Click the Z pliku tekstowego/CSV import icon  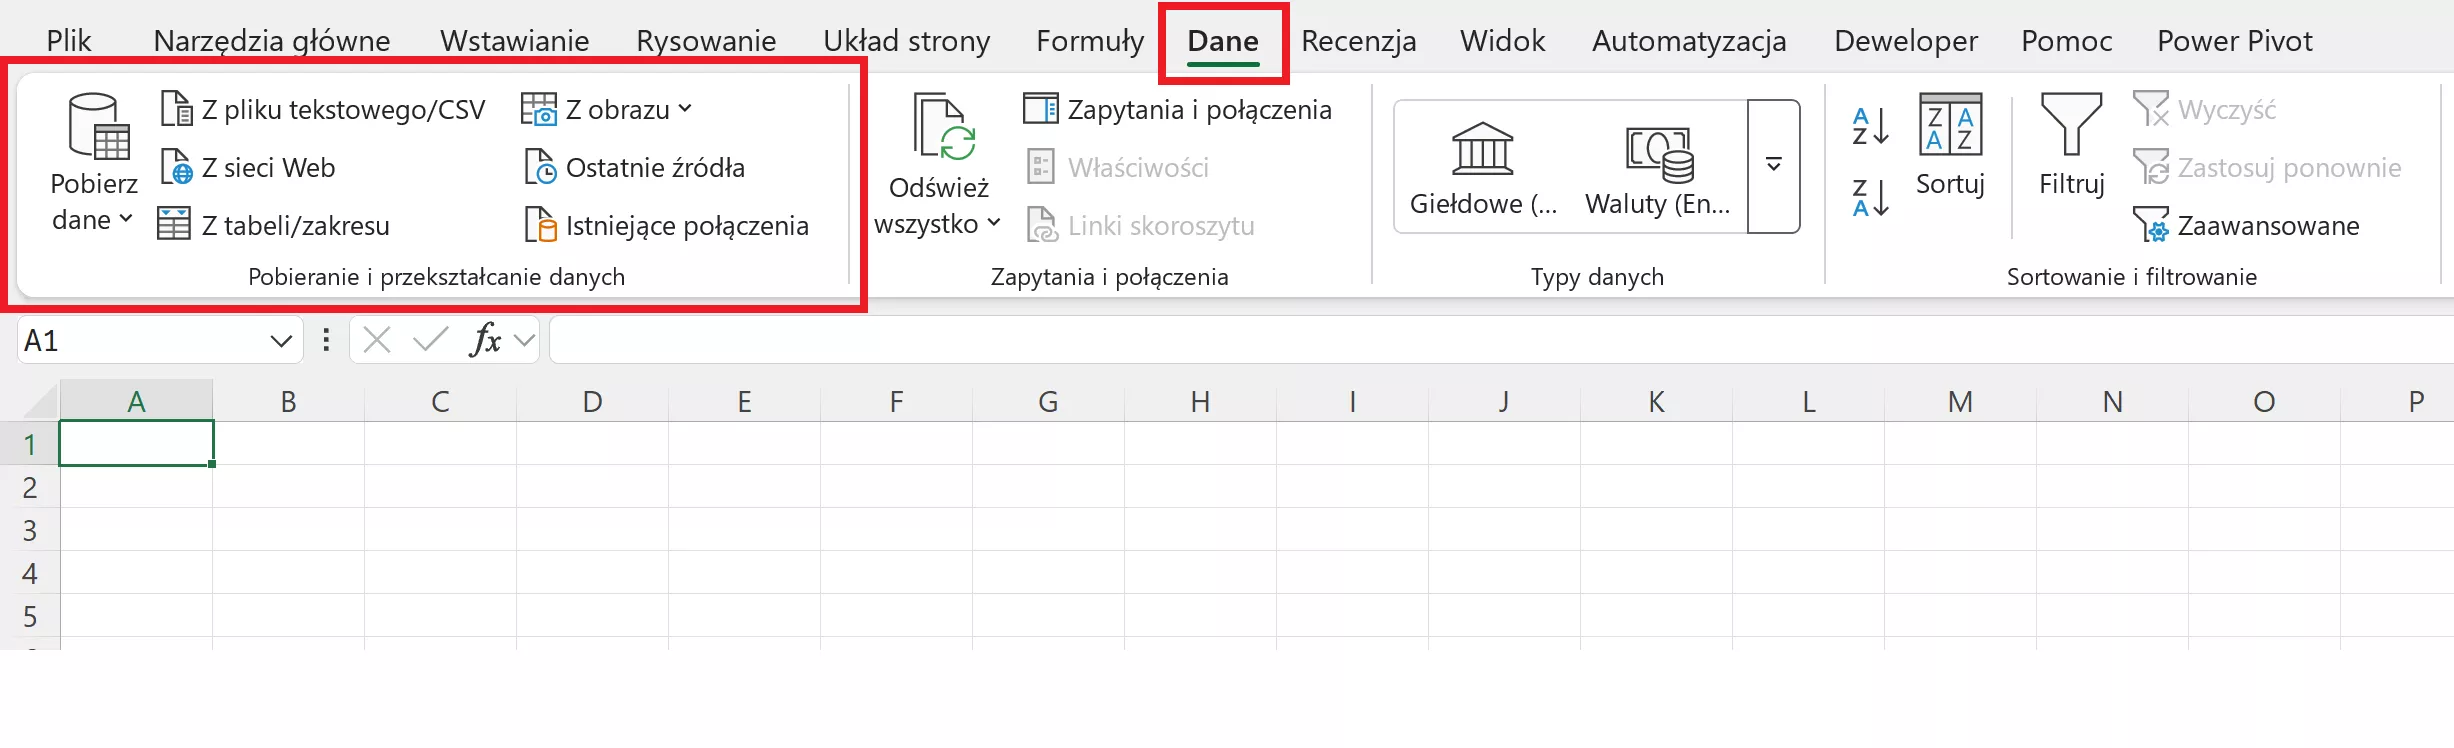click(x=177, y=109)
